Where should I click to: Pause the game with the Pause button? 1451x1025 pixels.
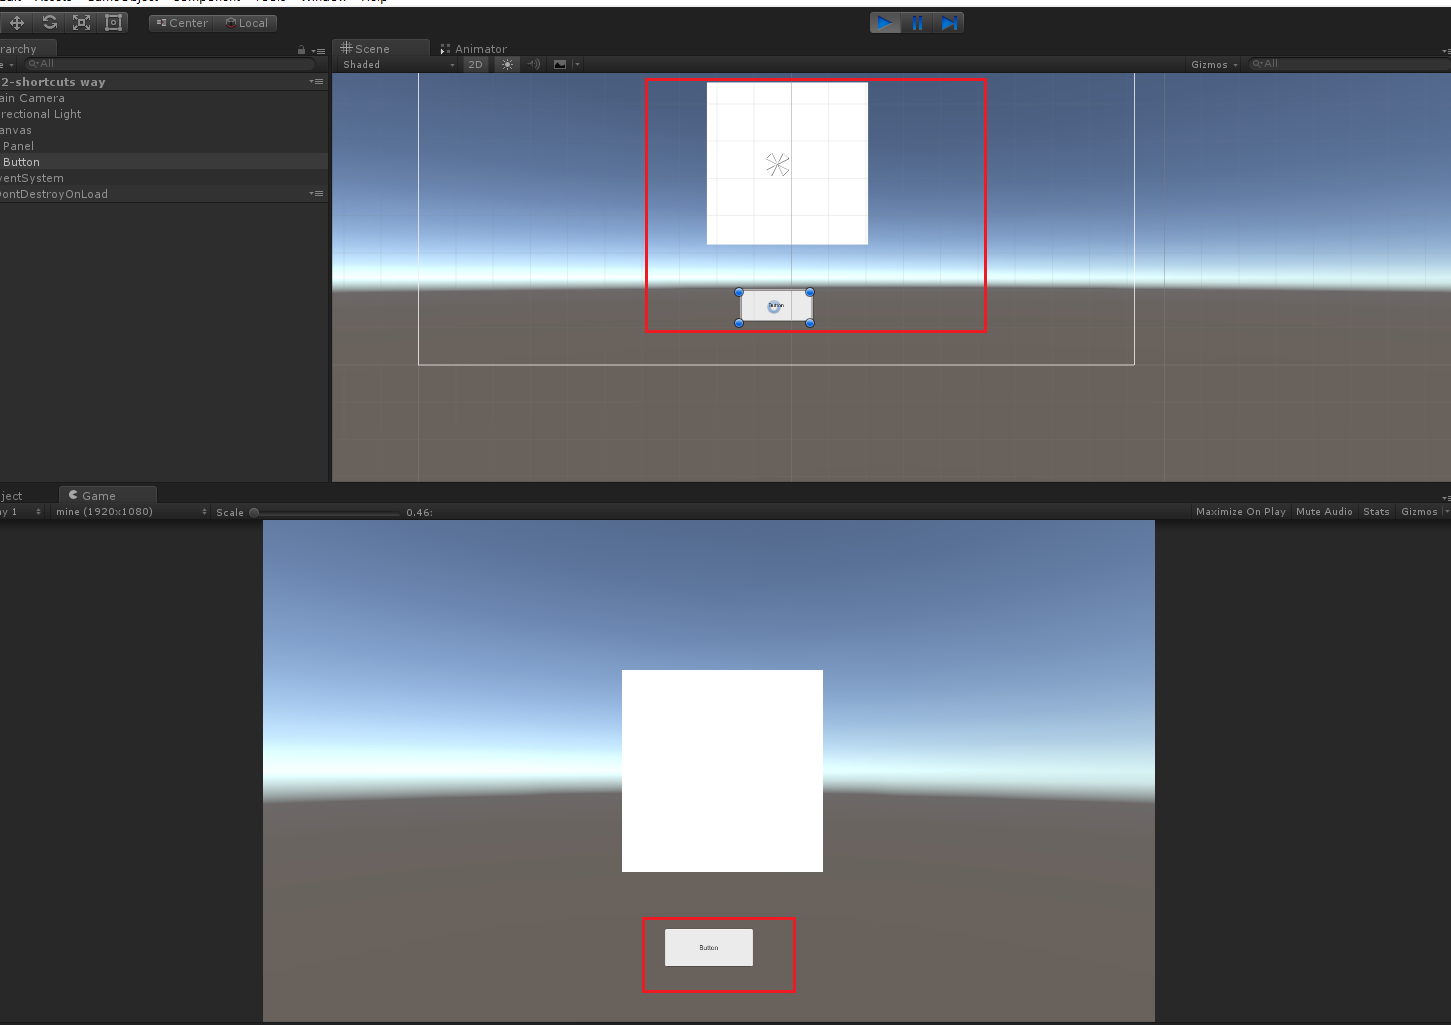[917, 22]
